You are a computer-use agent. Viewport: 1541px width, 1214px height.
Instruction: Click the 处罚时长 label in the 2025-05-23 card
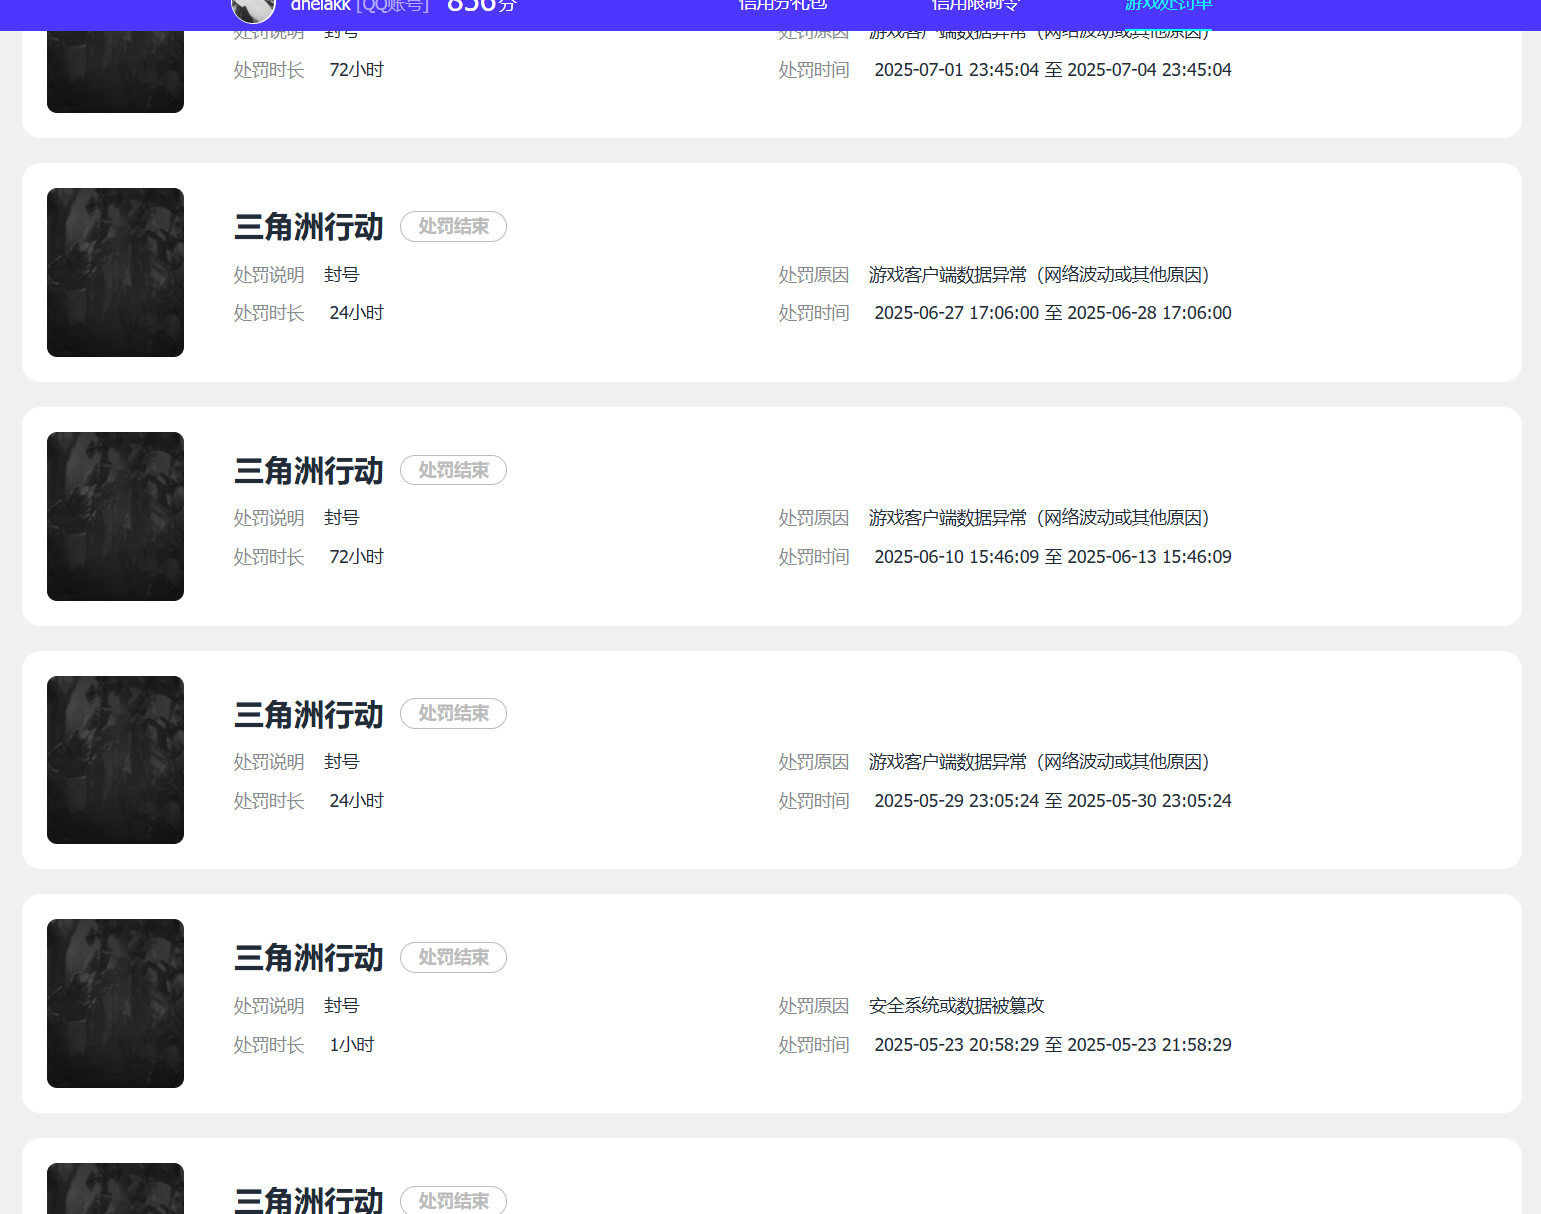pyautogui.click(x=269, y=1045)
